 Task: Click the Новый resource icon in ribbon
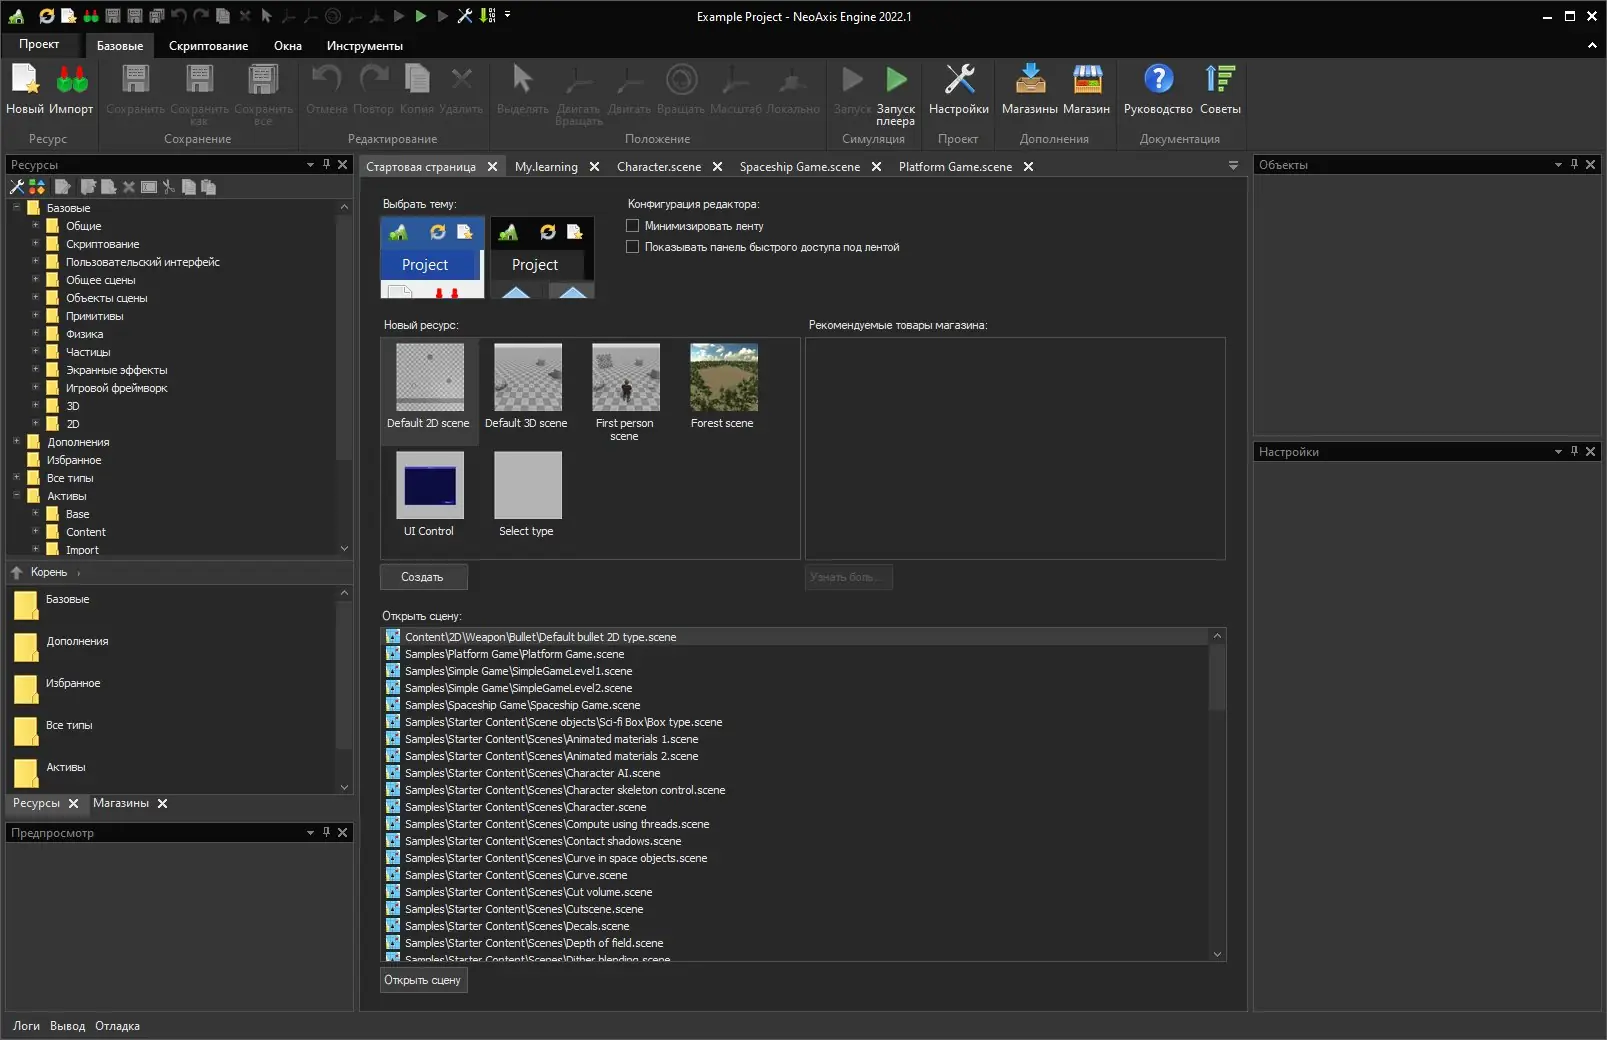click(24, 81)
